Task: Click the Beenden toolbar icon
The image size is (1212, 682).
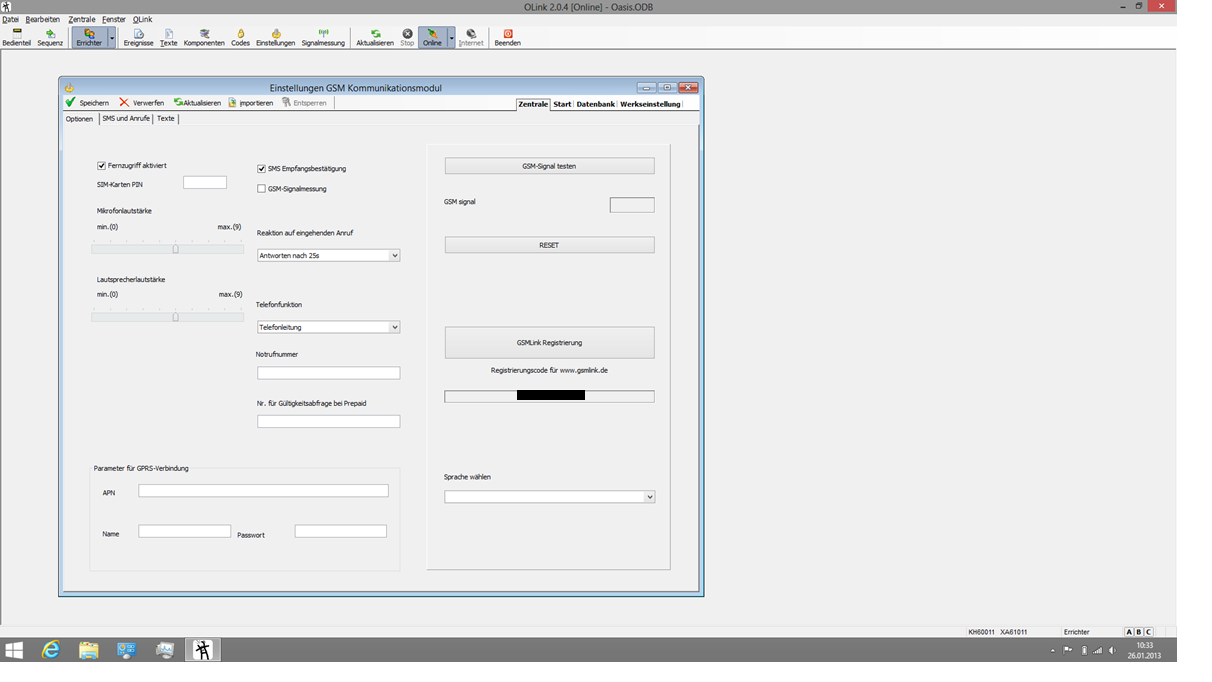Action: [x=507, y=37]
